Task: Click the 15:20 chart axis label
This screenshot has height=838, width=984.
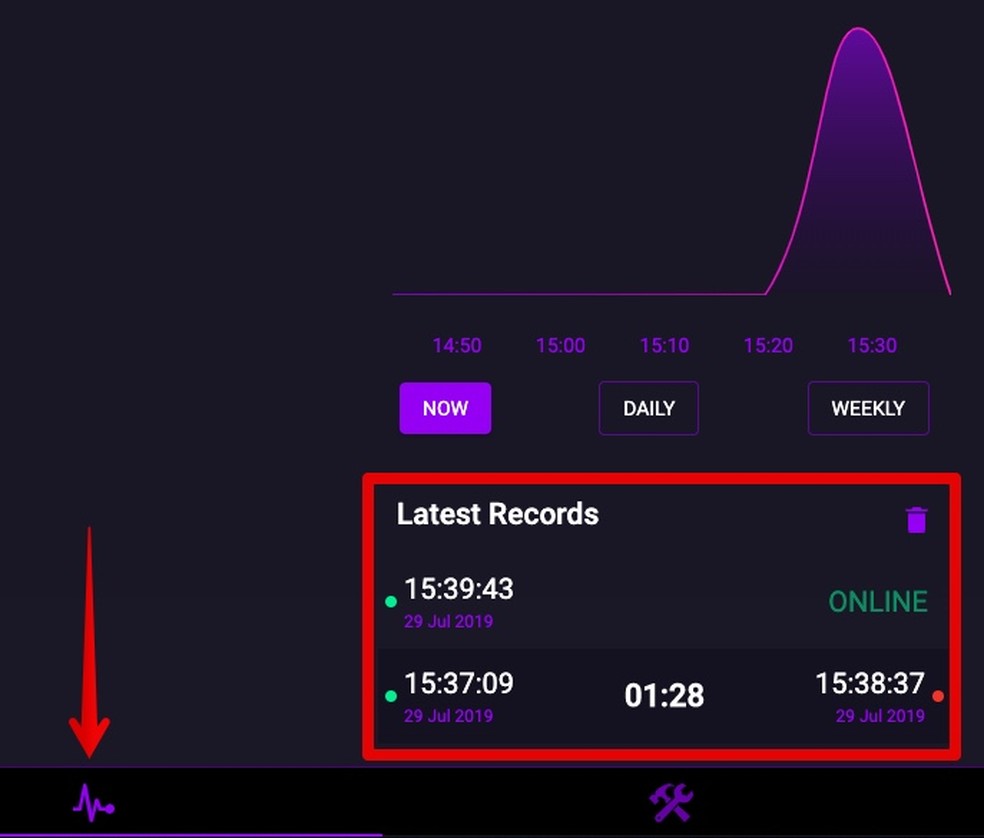Action: point(768,346)
